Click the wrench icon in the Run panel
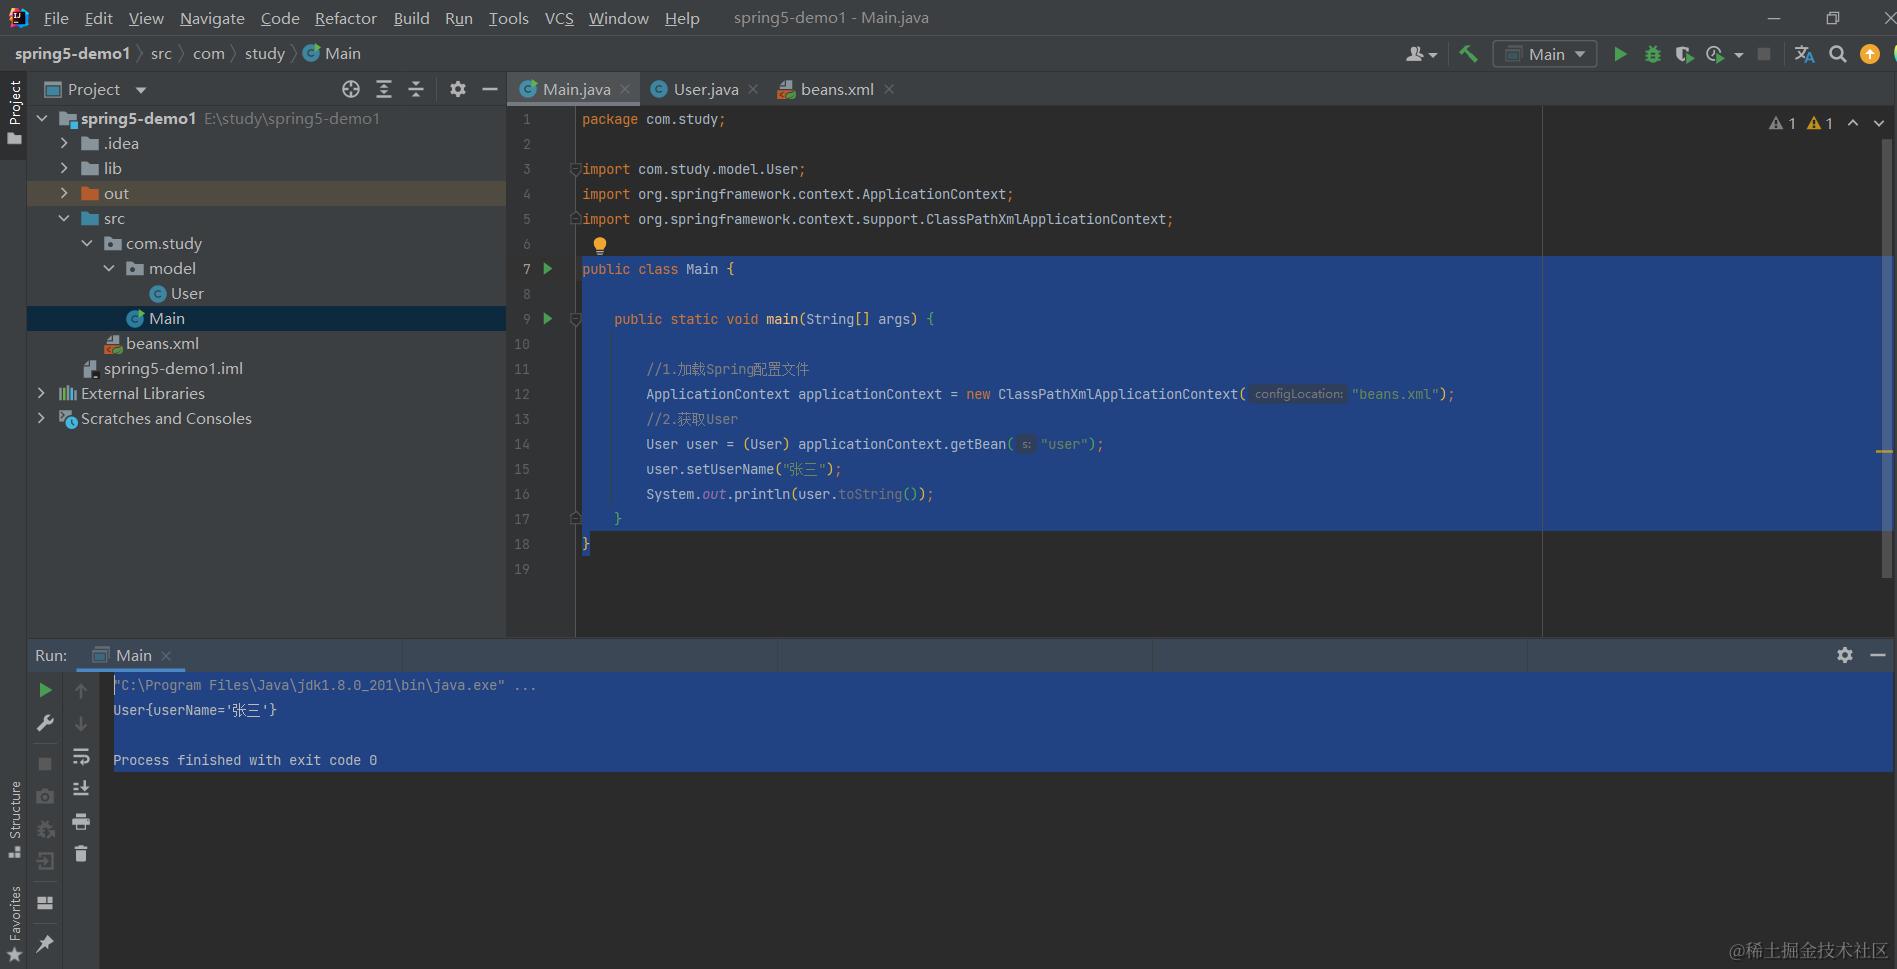 tap(45, 723)
